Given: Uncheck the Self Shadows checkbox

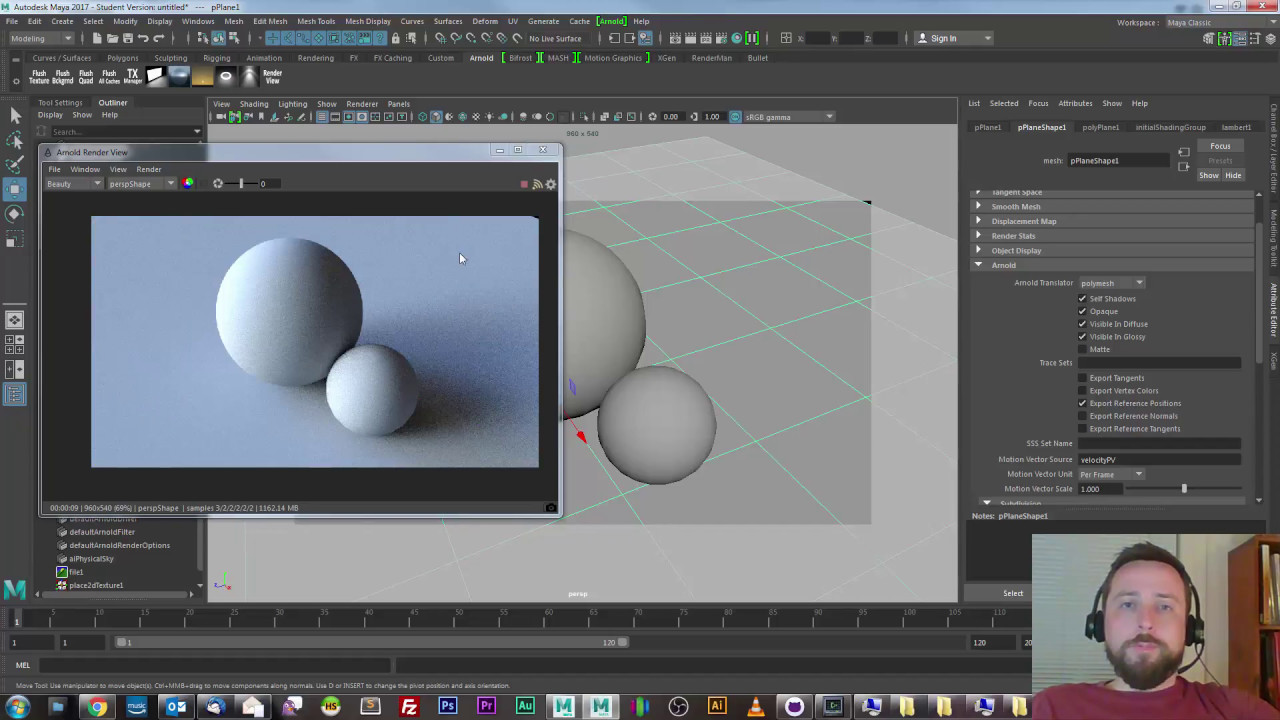Looking at the screenshot, I should [x=1082, y=298].
